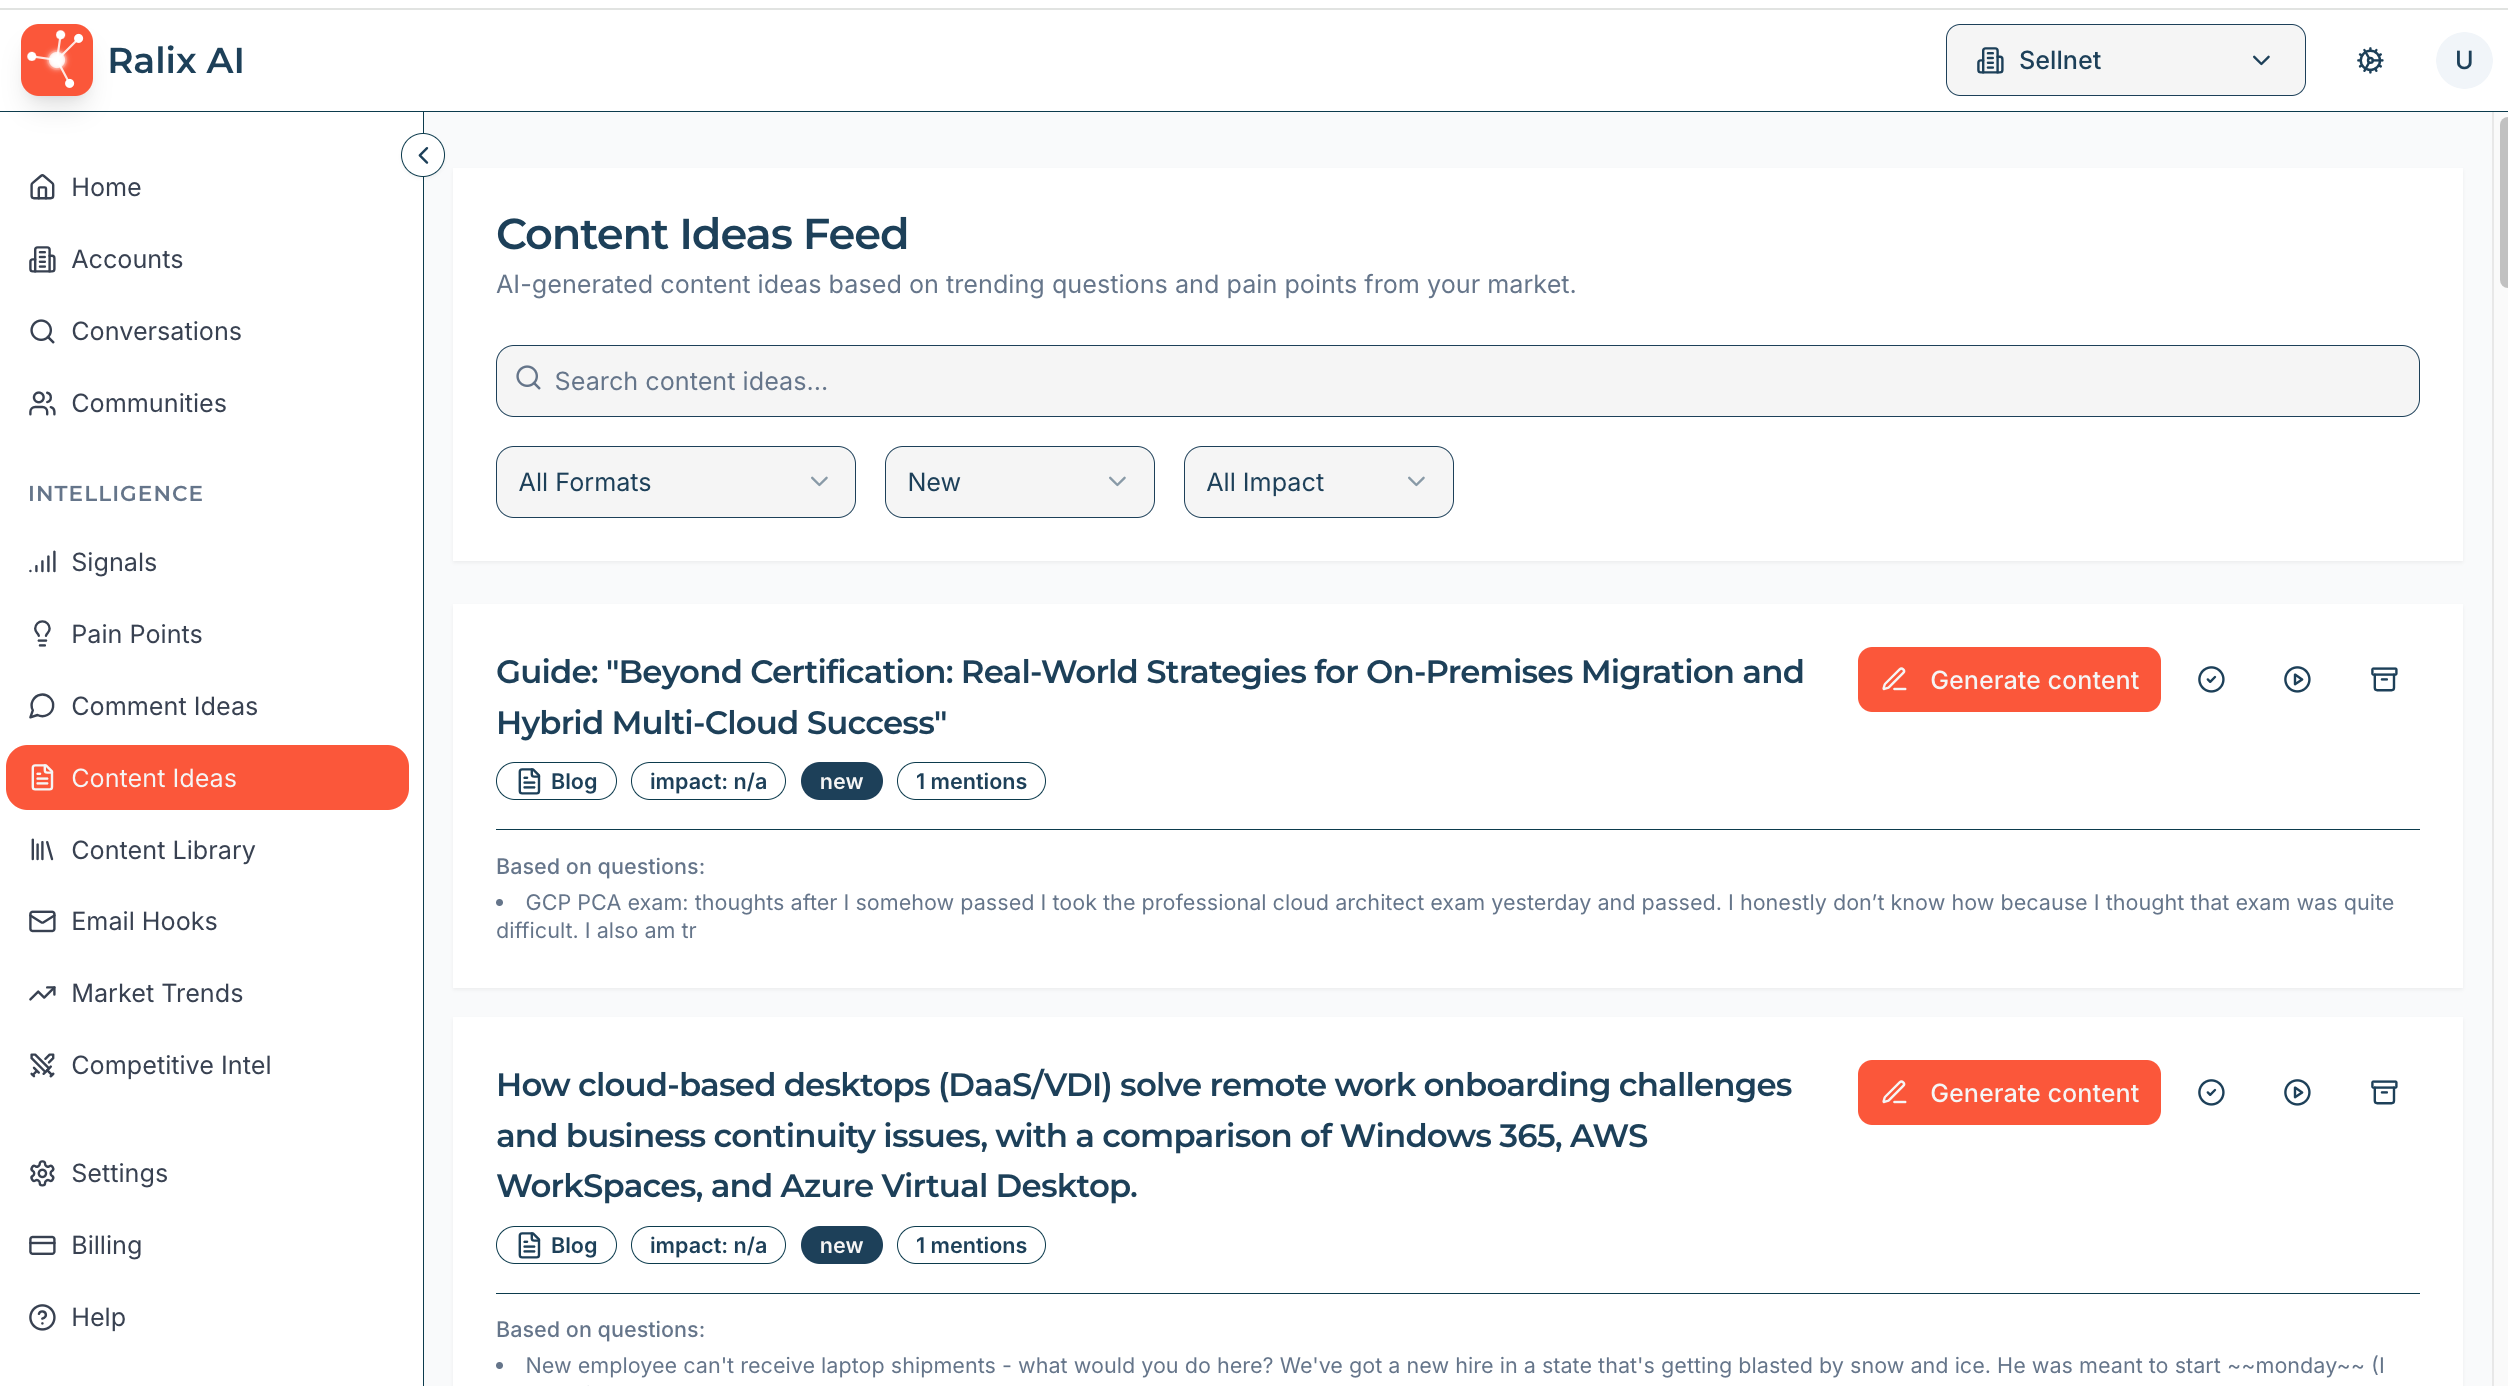Archive the Beyond Certification guide idea

tap(2384, 680)
